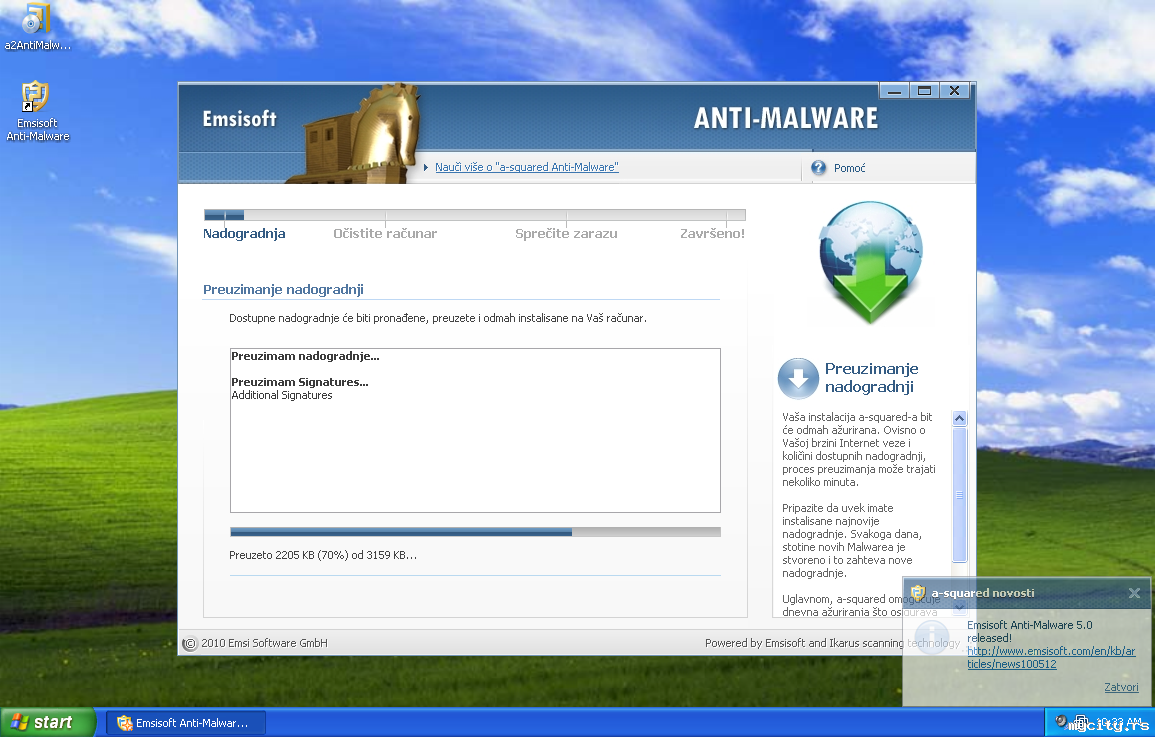Viewport: 1155px width, 737px height.
Task: Click the Emsisoft brand title
Action: click(x=239, y=119)
